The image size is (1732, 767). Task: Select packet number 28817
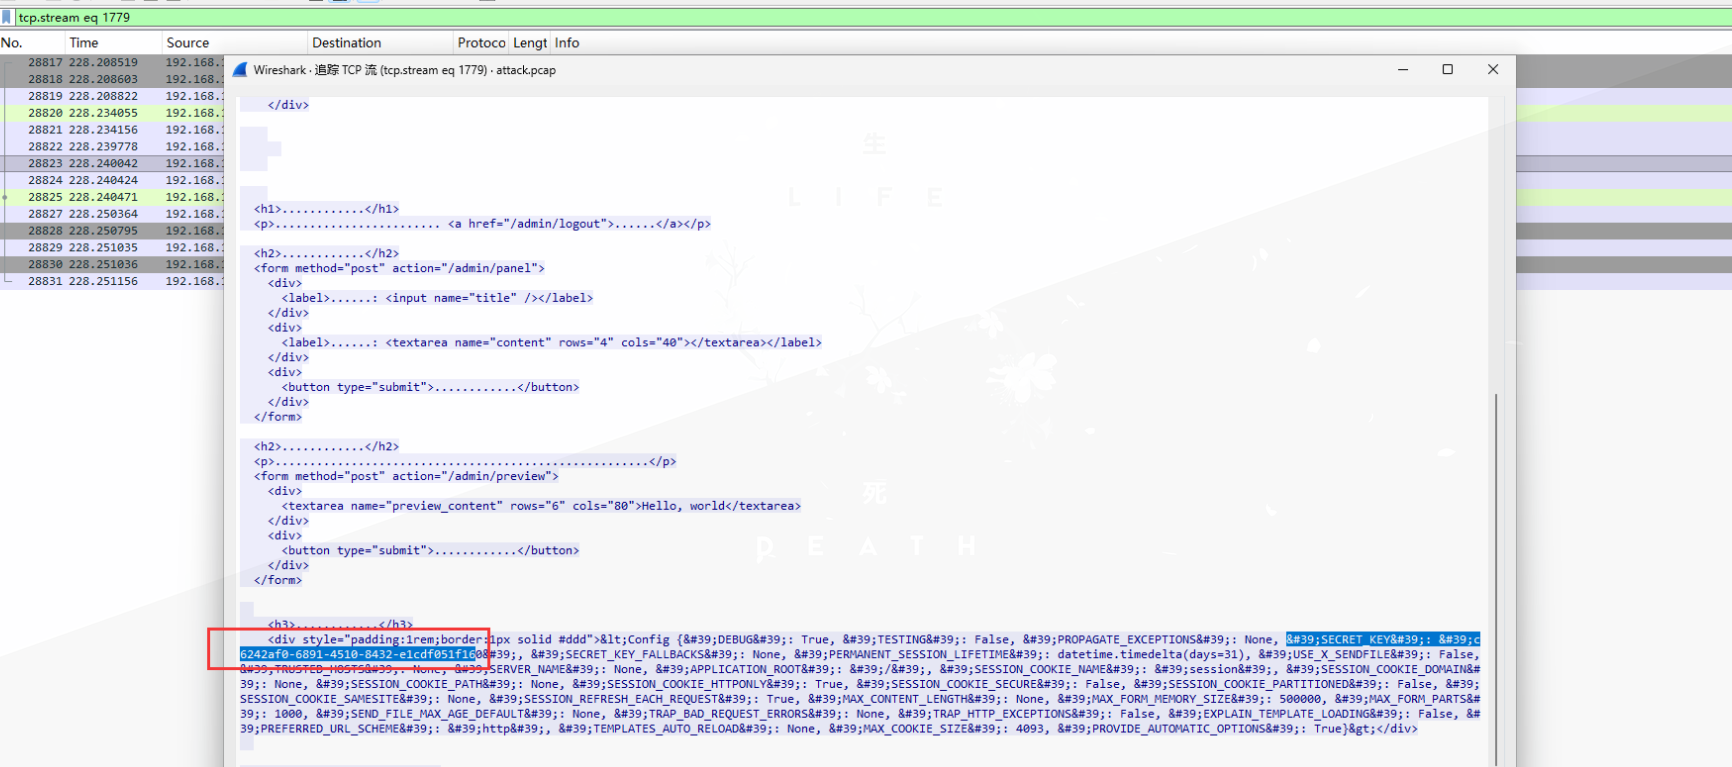pyautogui.click(x=100, y=62)
